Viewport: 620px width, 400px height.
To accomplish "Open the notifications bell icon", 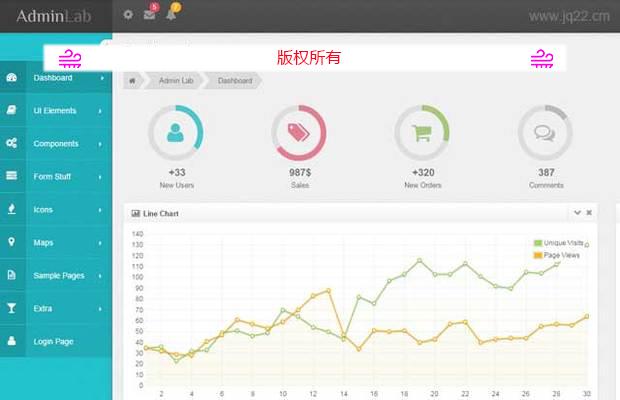I will coord(171,15).
